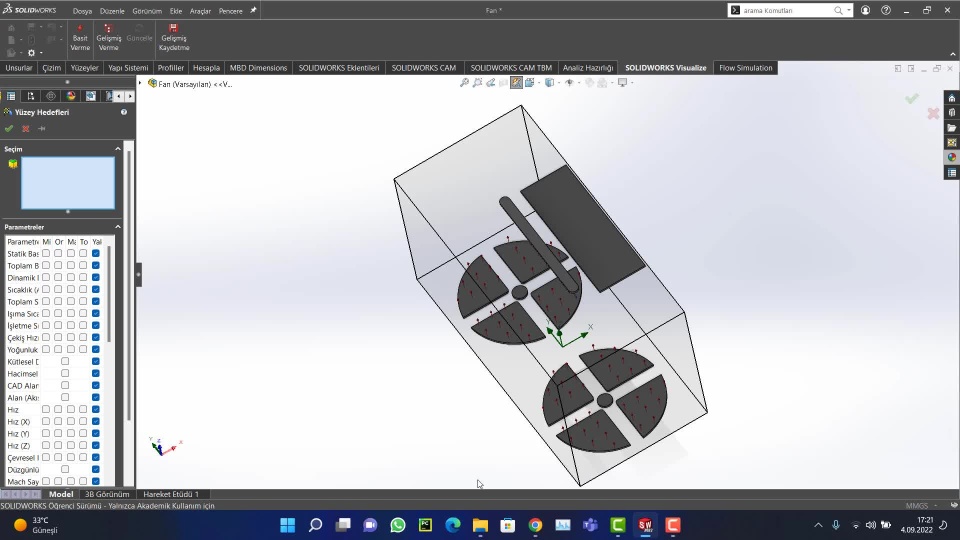Open help for Yüzey Hedefleri

124,112
